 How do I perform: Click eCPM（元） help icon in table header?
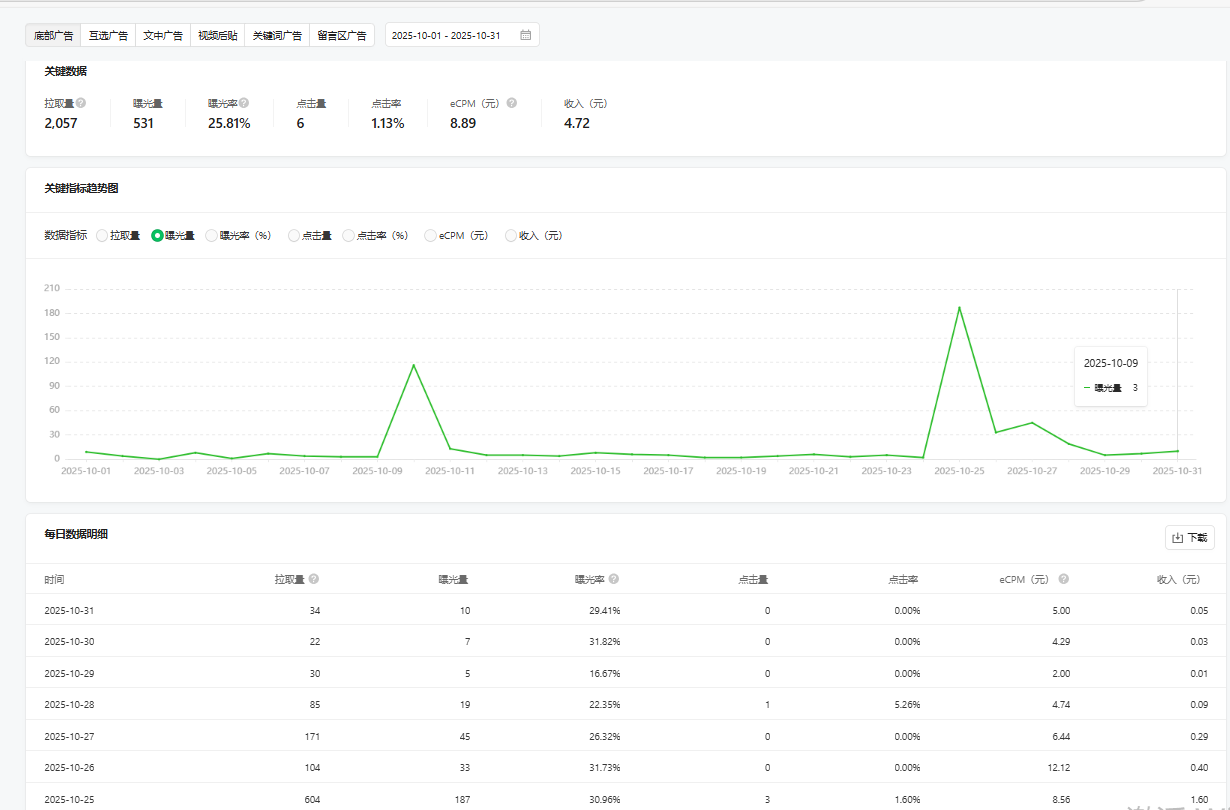coord(1064,579)
